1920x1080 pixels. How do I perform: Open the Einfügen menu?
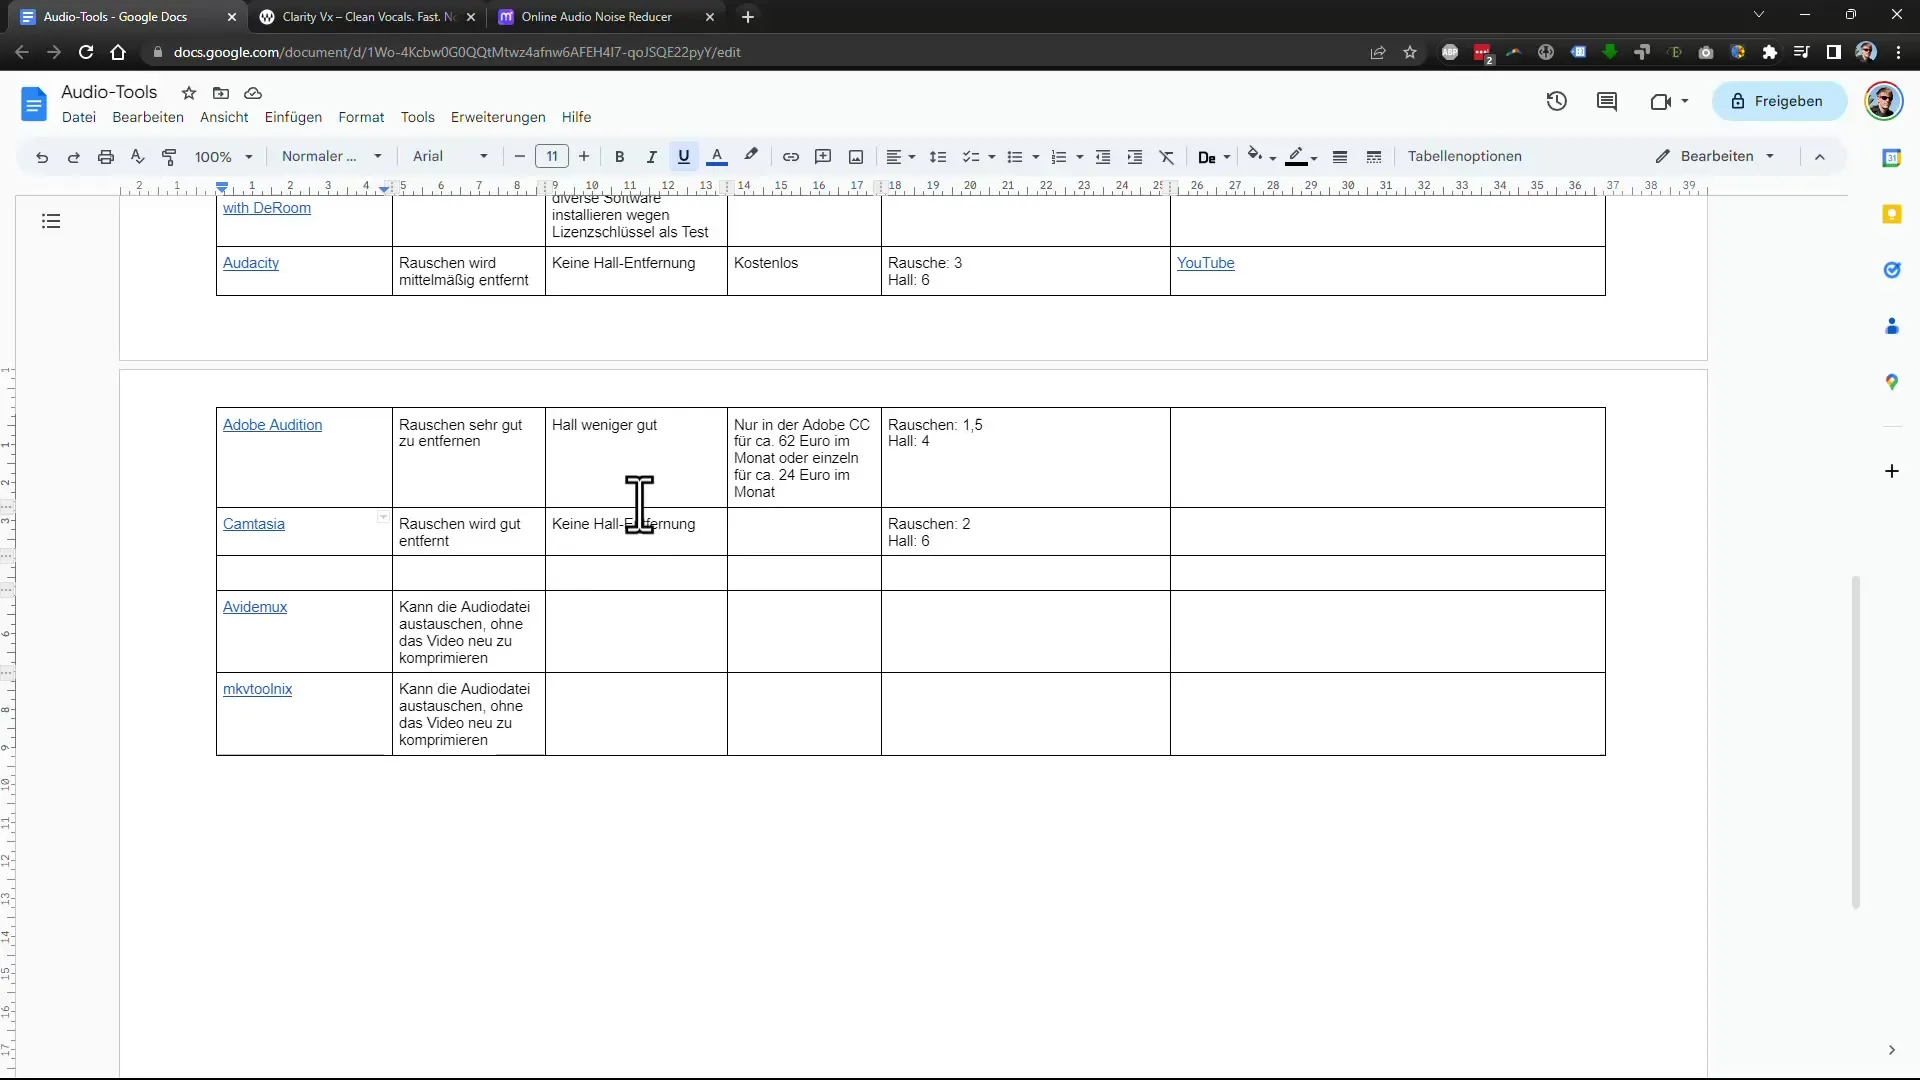293,116
